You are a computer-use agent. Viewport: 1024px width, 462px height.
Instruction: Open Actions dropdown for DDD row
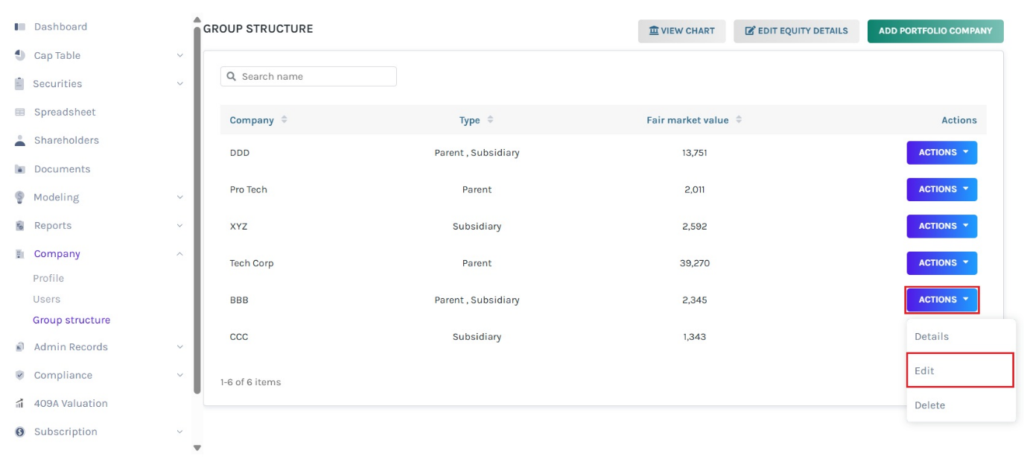pos(941,153)
